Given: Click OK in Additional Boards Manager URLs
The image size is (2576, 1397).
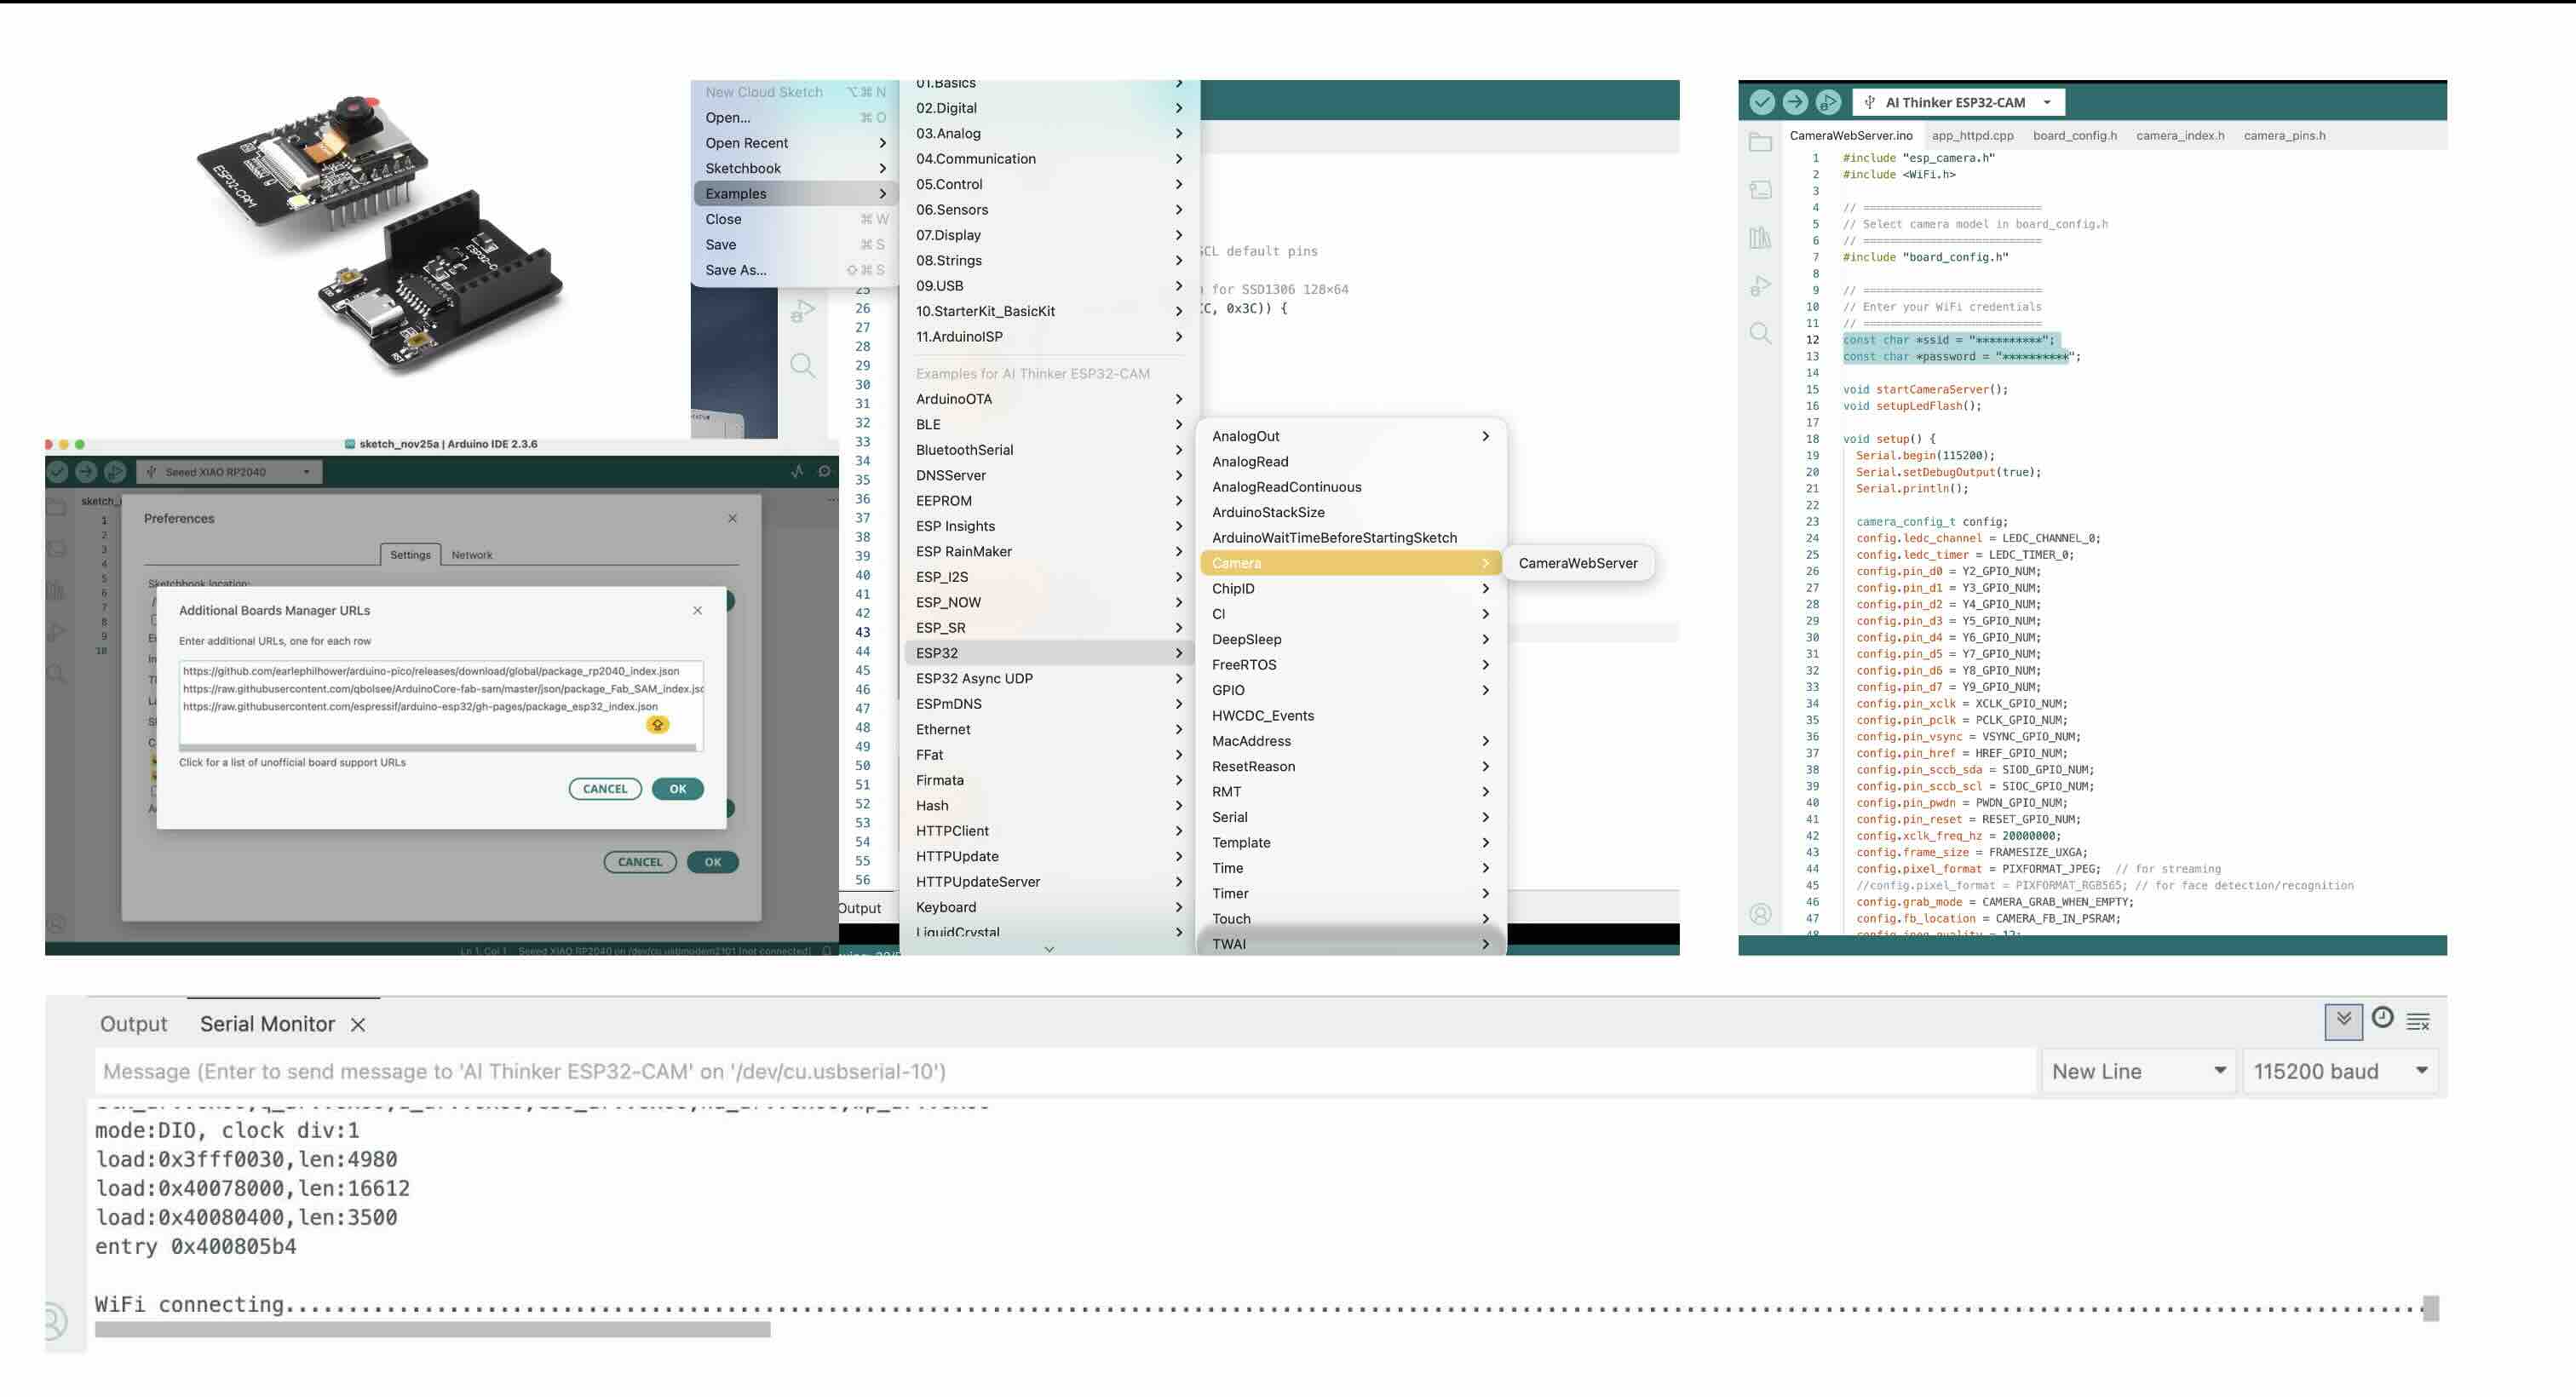Looking at the screenshot, I should pyautogui.click(x=677, y=789).
